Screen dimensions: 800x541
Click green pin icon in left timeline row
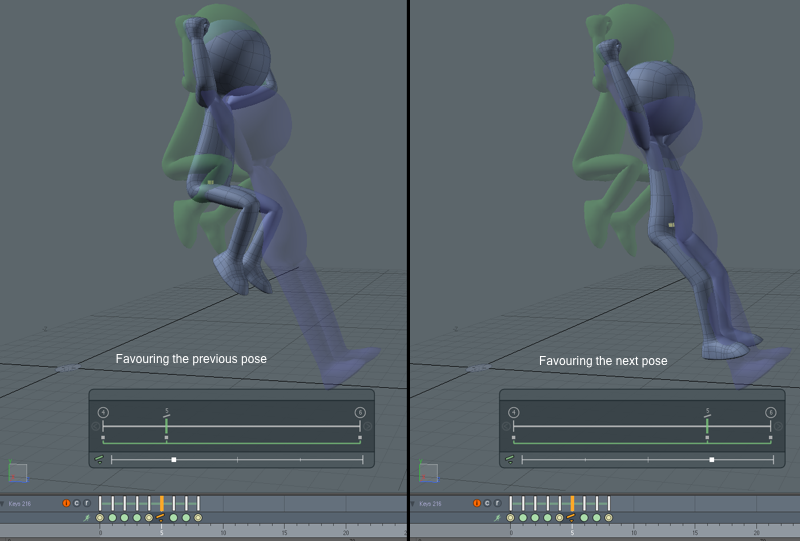(x=87, y=518)
